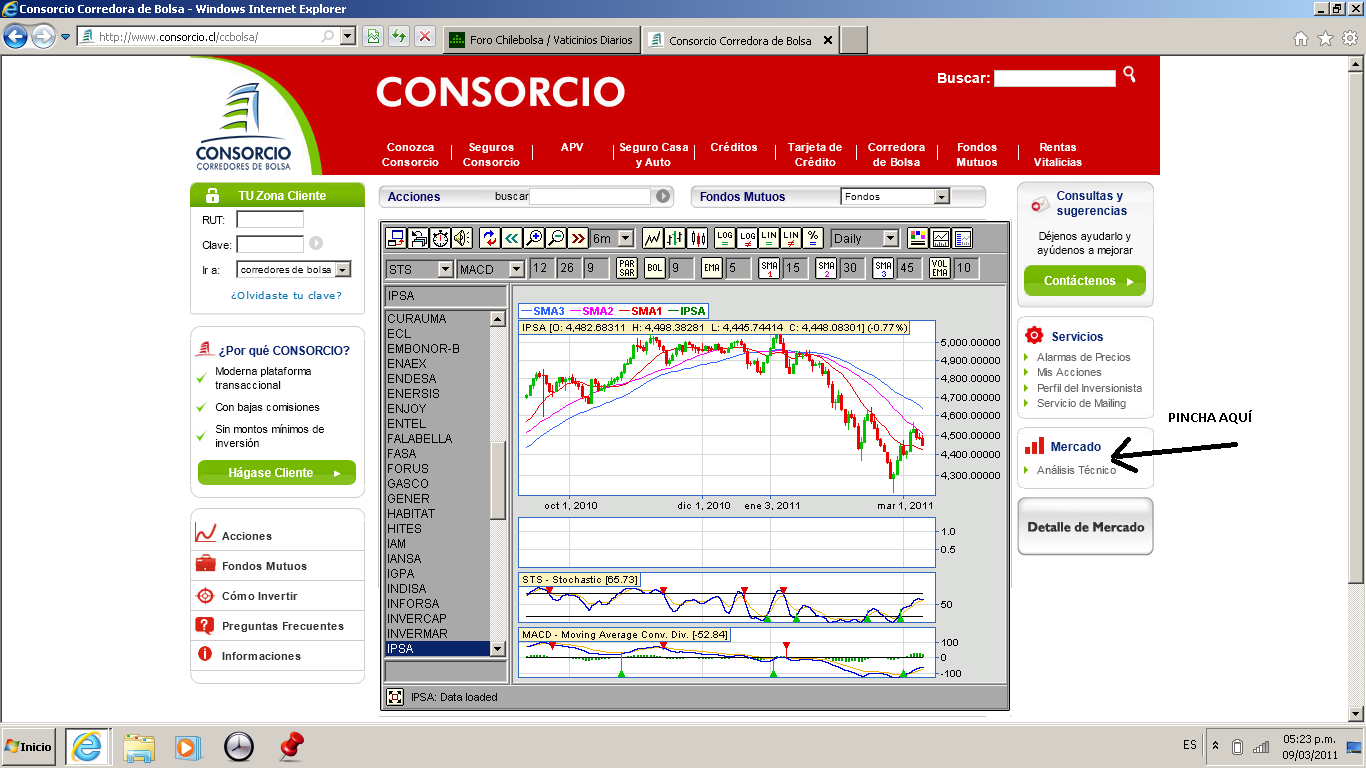Screen dimensions: 1366x768
Task: Click the color palette settings icon
Action: (x=918, y=238)
